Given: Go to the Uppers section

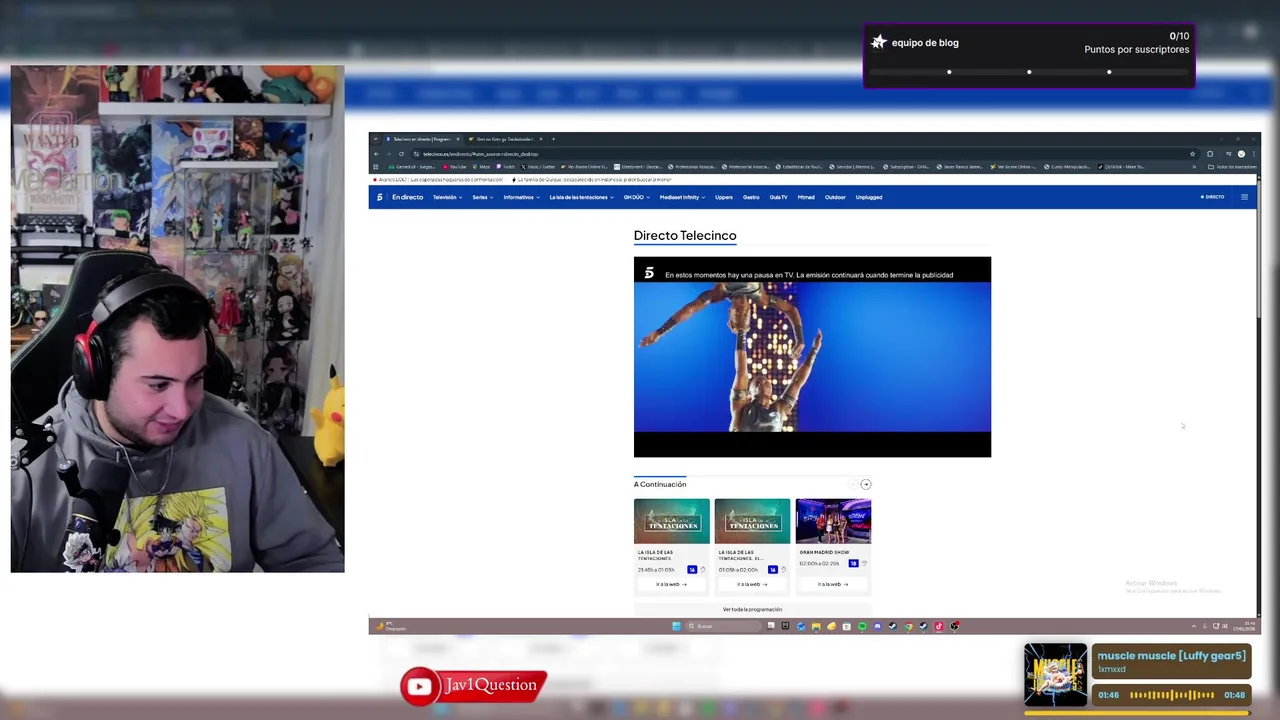Looking at the screenshot, I should pos(724,197).
